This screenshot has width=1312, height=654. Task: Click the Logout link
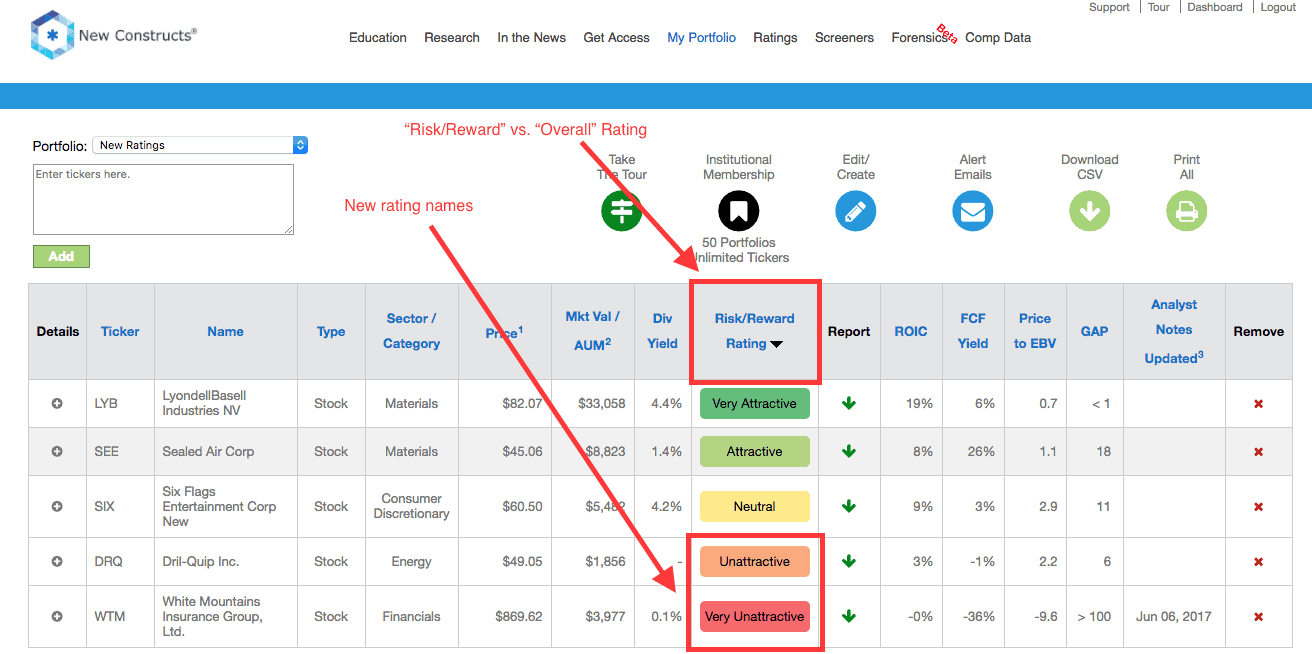[x=1278, y=7]
